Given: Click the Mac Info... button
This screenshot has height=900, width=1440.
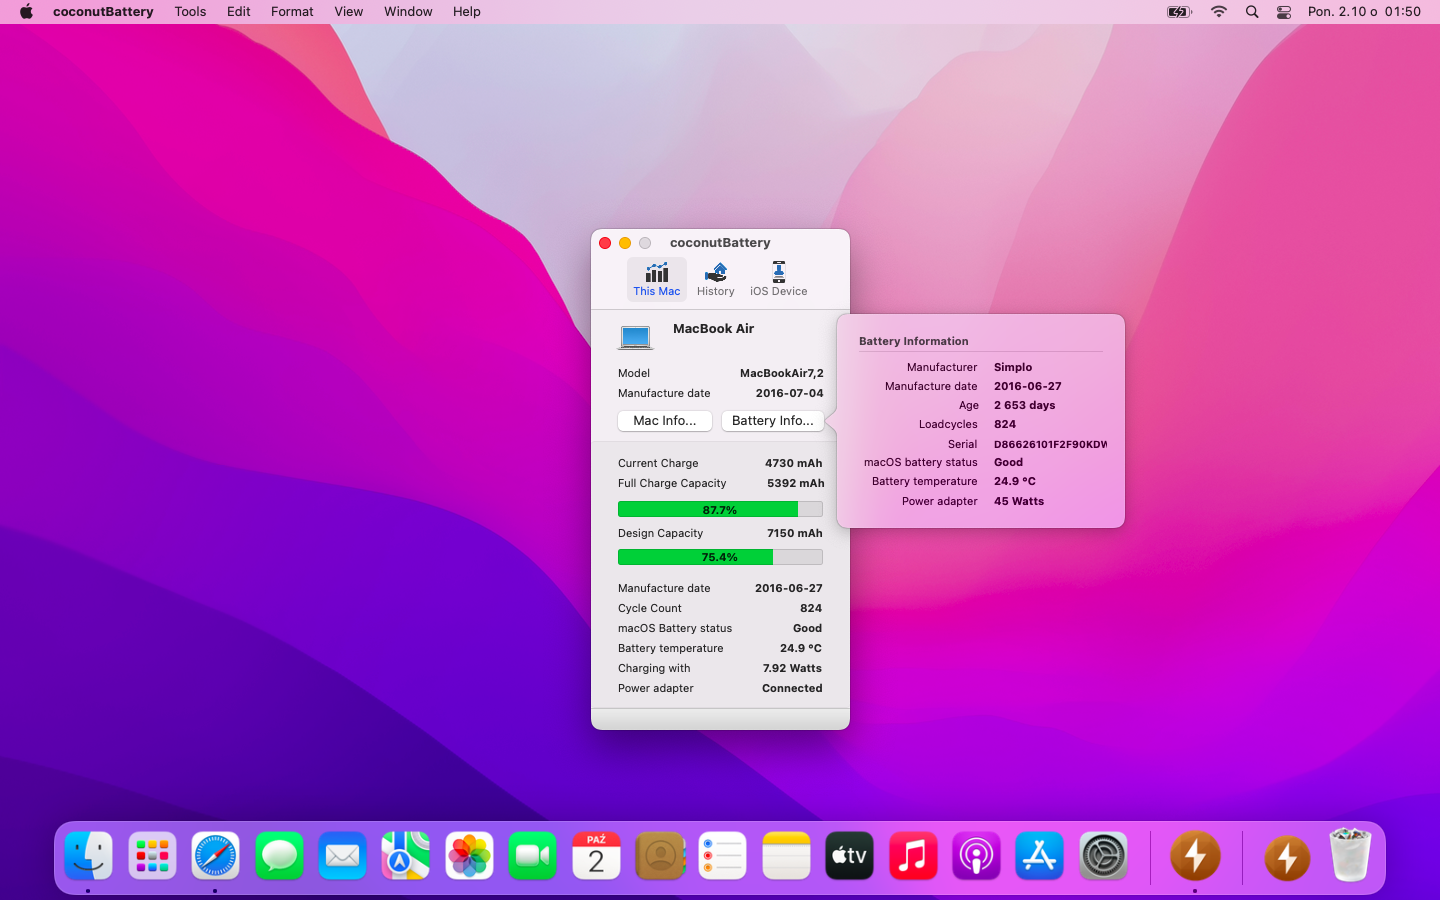Looking at the screenshot, I should coord(665,421).
